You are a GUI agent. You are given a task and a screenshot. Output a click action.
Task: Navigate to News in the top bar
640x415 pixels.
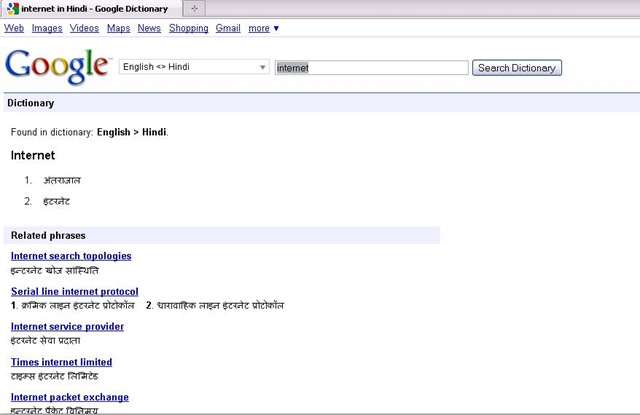[x=149, y=28]
